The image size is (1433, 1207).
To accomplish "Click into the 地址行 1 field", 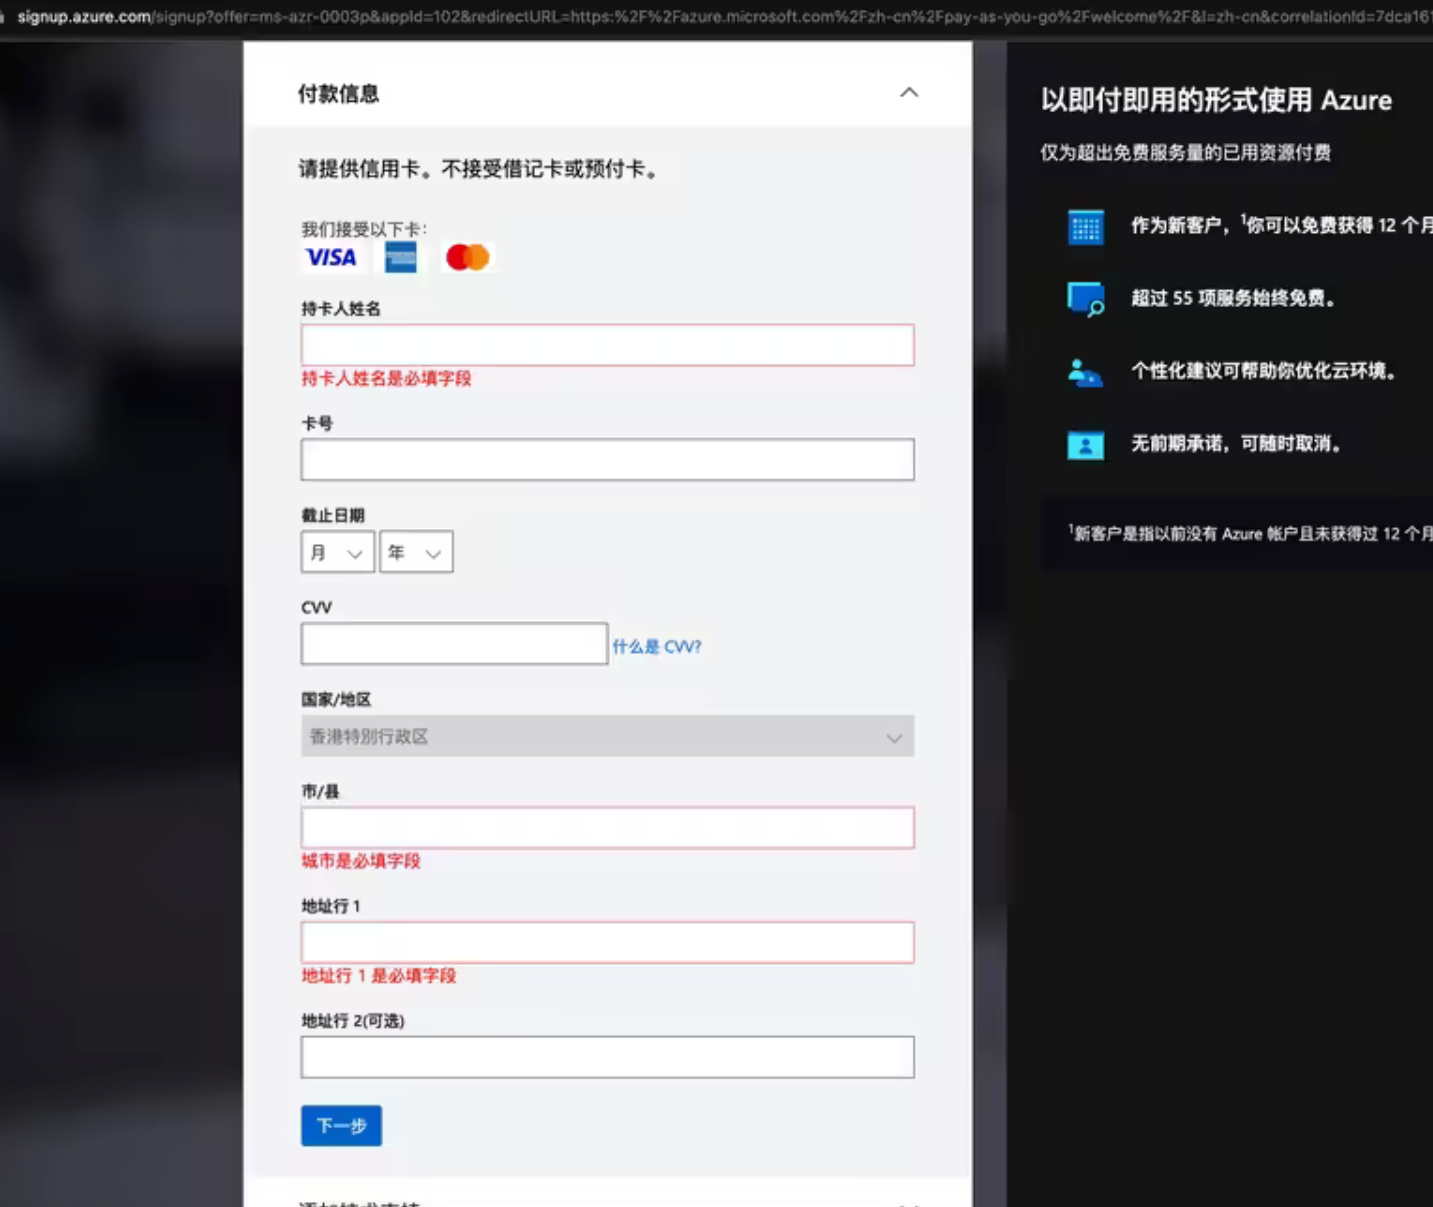I will point(608,943).
